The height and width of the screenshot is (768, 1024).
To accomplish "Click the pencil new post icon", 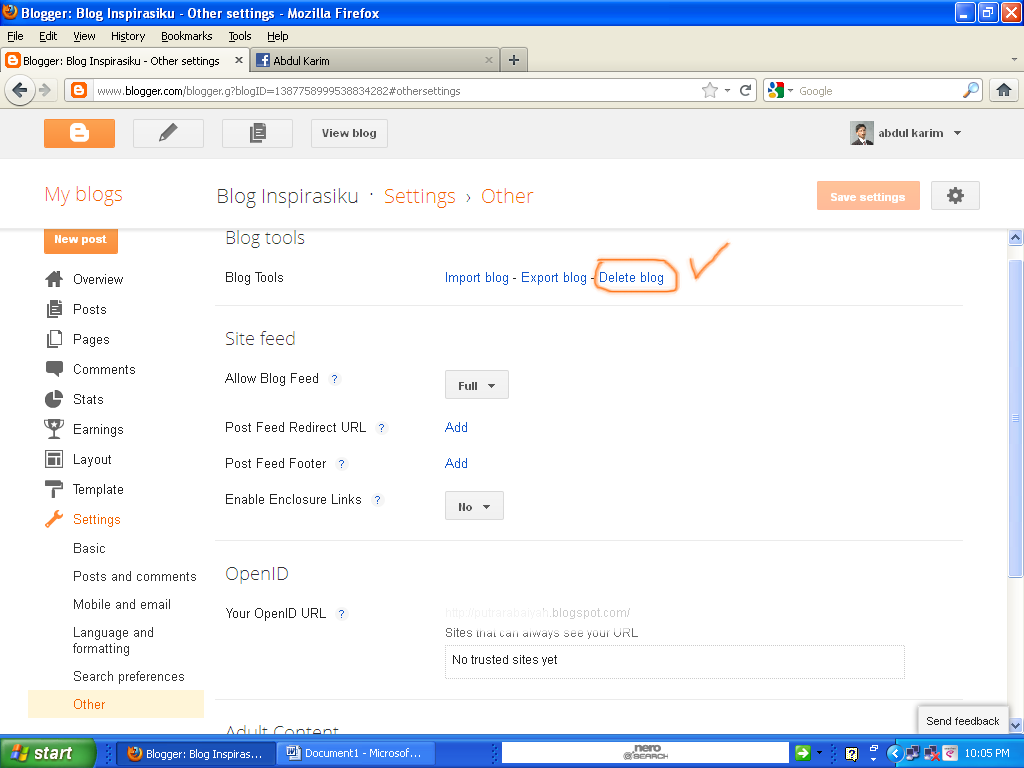I will coord(168,133).
